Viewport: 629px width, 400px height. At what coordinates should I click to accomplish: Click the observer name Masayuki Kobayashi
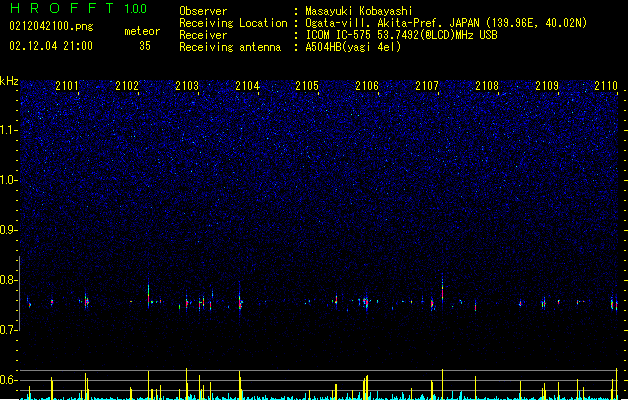click(x=359, y=11)
